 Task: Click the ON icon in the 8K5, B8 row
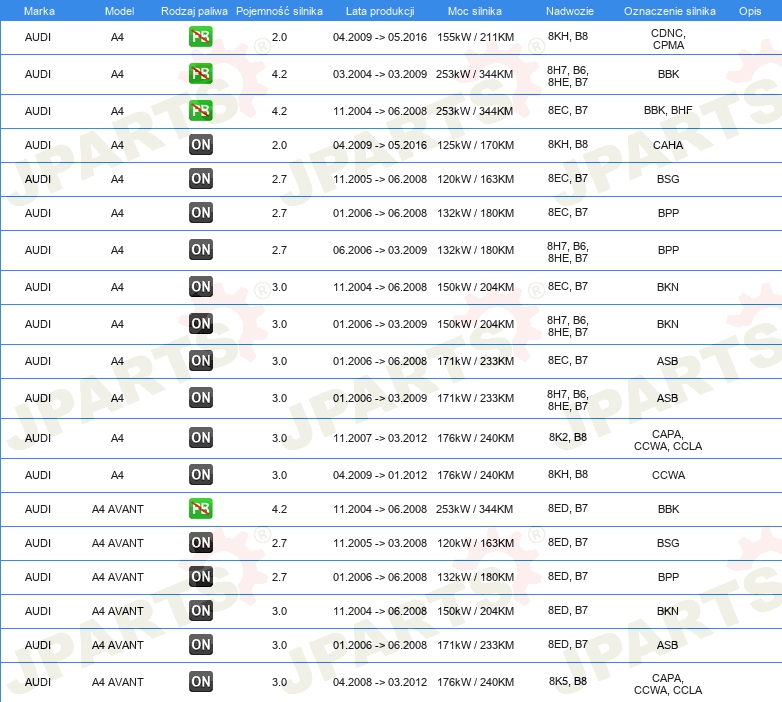(x=201, y=682)
